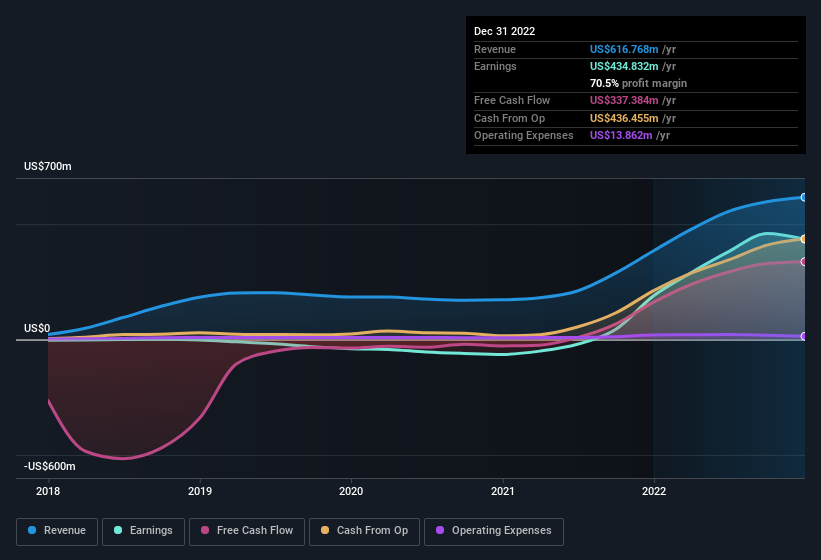The width and height of the screenshot is (821, 560).
Task: Toggle the Cash From Op legend button
Action: coord(364,531)
